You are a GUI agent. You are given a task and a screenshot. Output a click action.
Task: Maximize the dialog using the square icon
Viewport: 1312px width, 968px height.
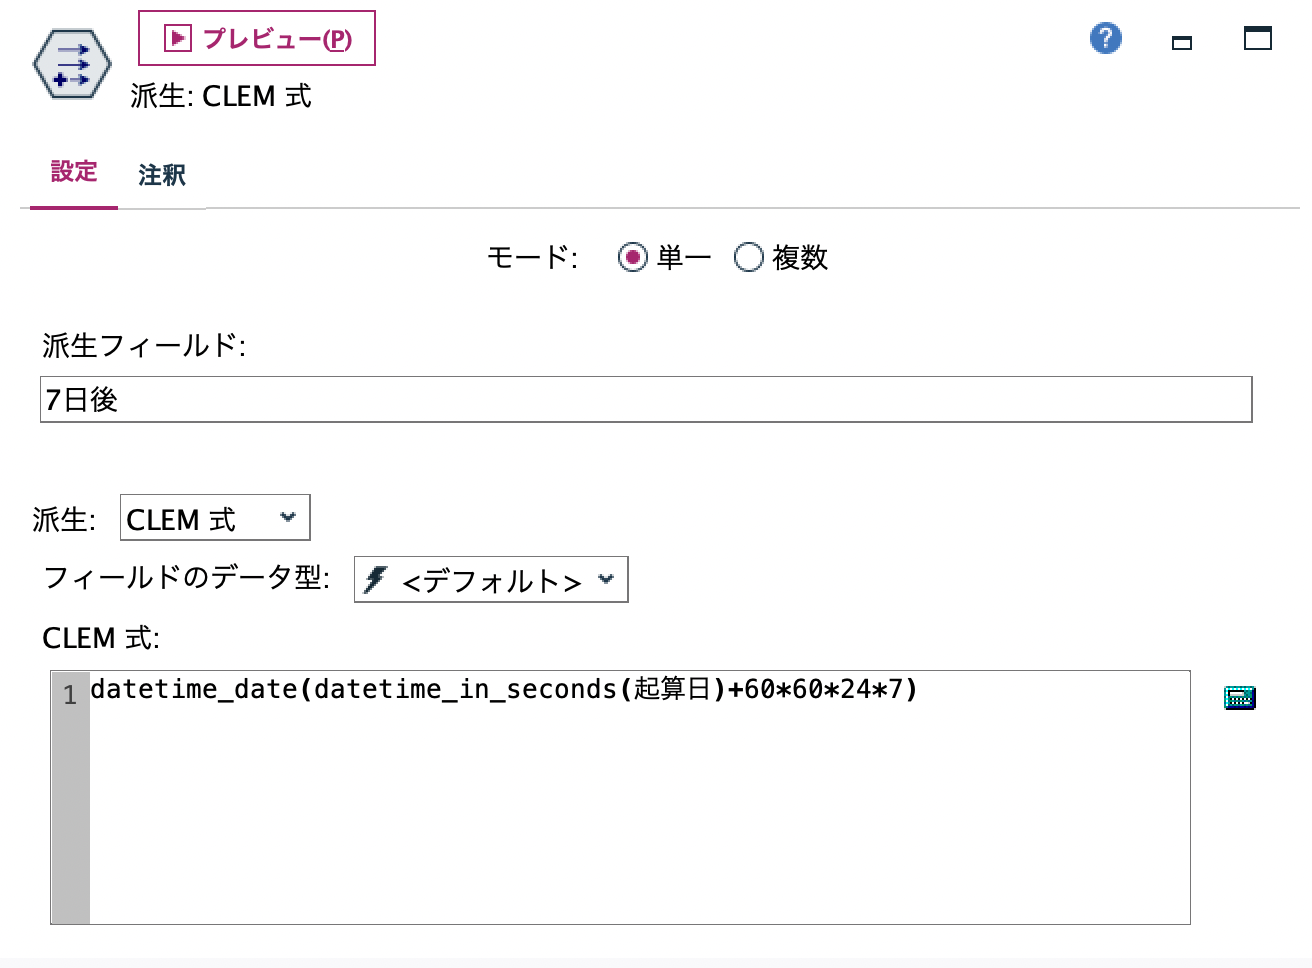pos(1257,38)
